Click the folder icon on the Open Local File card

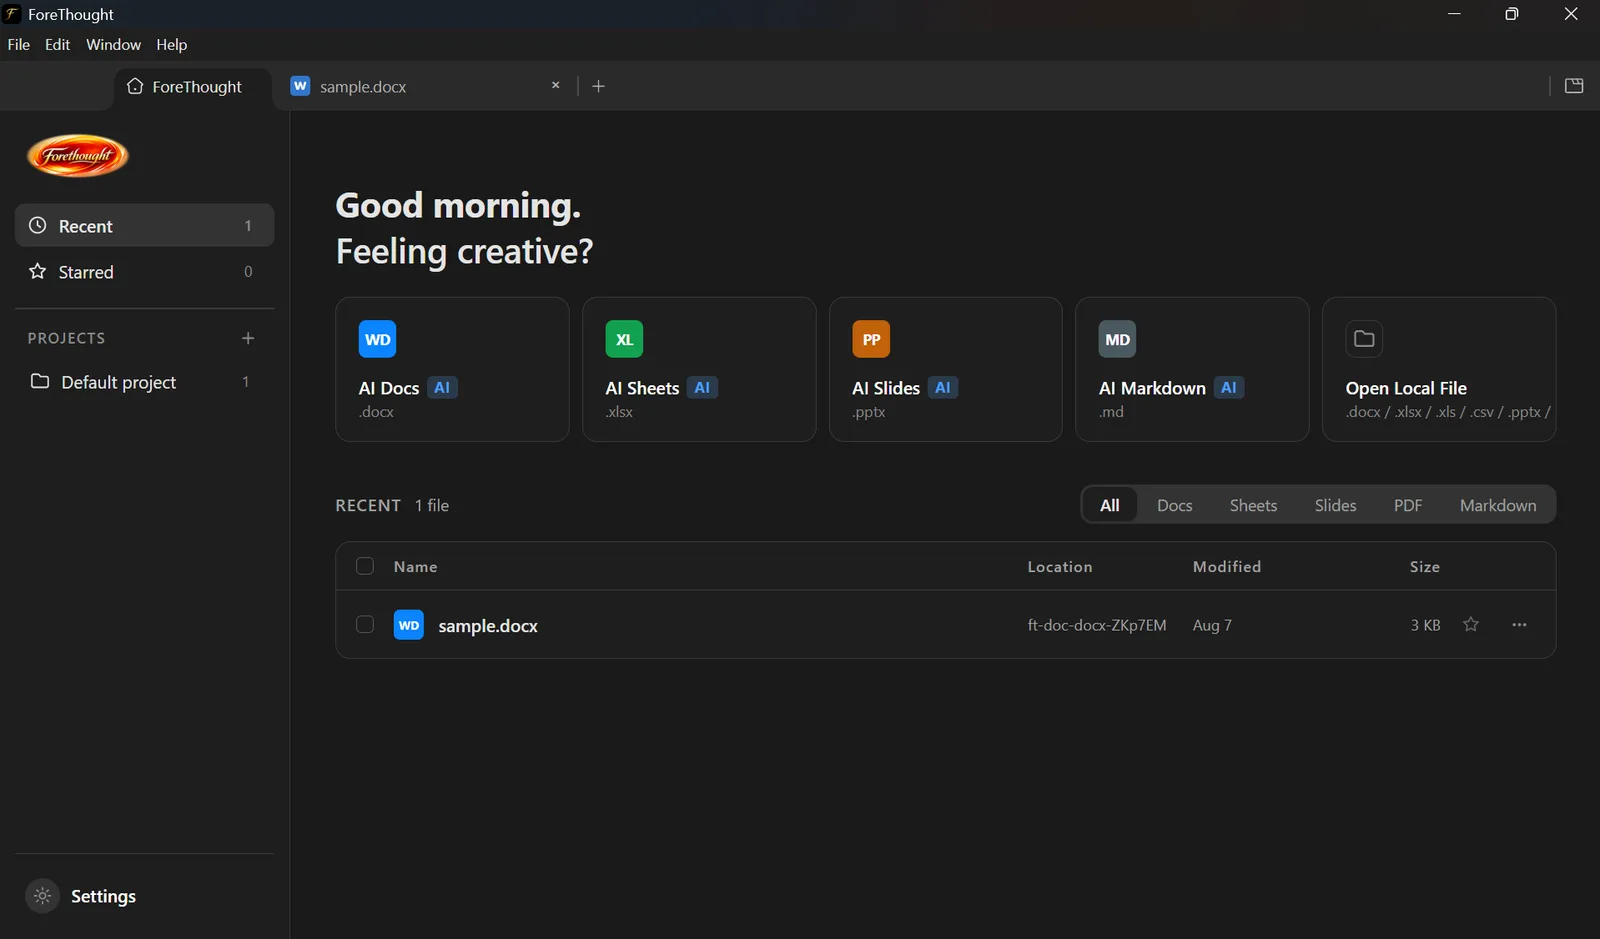pos(1364,339)
